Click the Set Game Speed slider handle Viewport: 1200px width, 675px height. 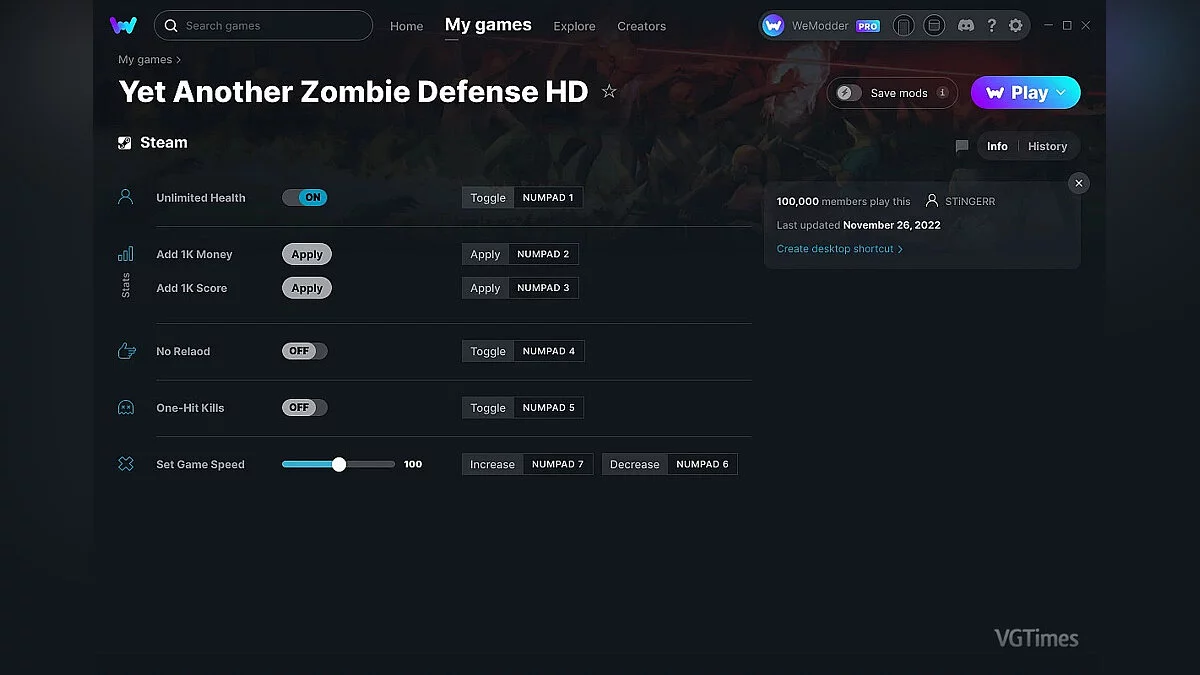[x=339, y=464]
